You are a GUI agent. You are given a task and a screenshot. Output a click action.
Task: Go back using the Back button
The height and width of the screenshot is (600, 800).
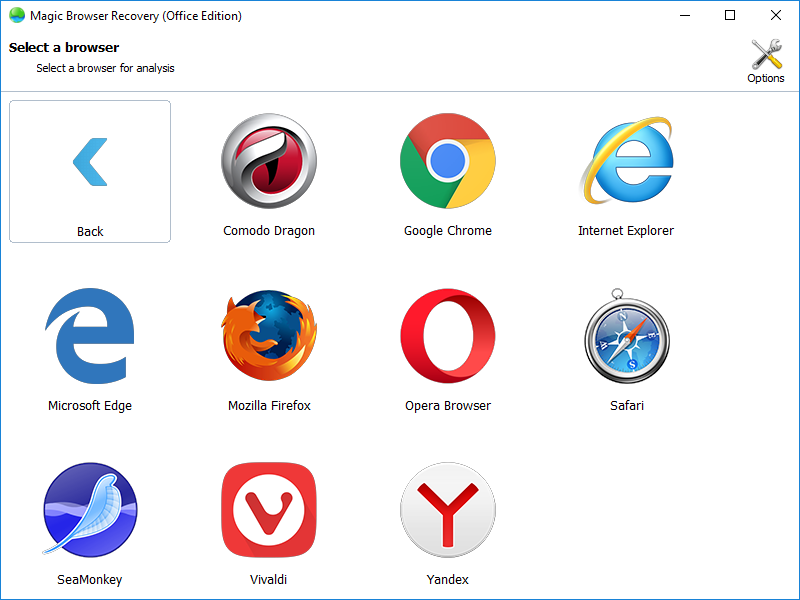(x=90, y=171)
